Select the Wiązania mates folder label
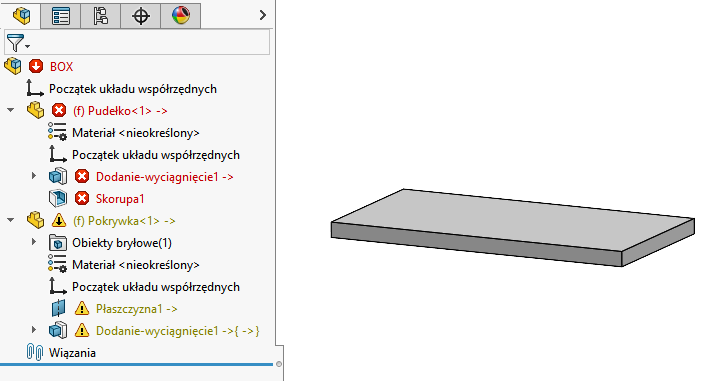The image size is (723, 381). [x=72, y=353]
